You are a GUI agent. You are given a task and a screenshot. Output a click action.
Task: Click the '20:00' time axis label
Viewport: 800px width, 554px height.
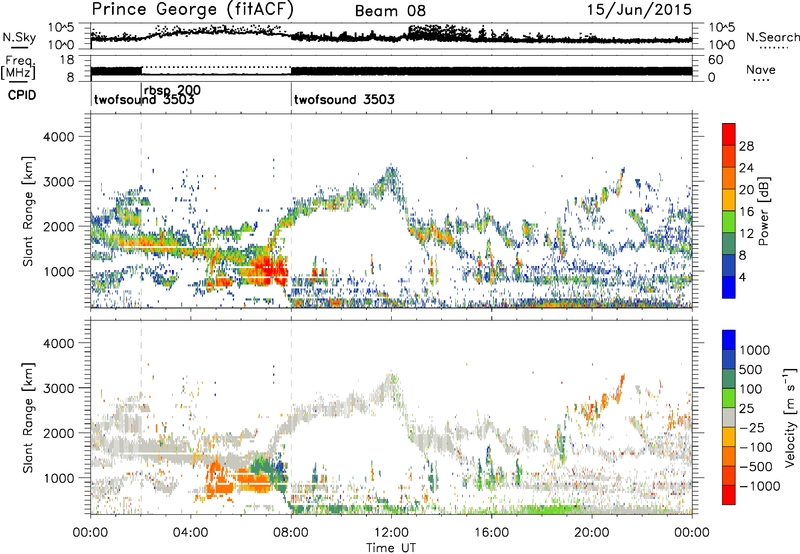(592, 533)
